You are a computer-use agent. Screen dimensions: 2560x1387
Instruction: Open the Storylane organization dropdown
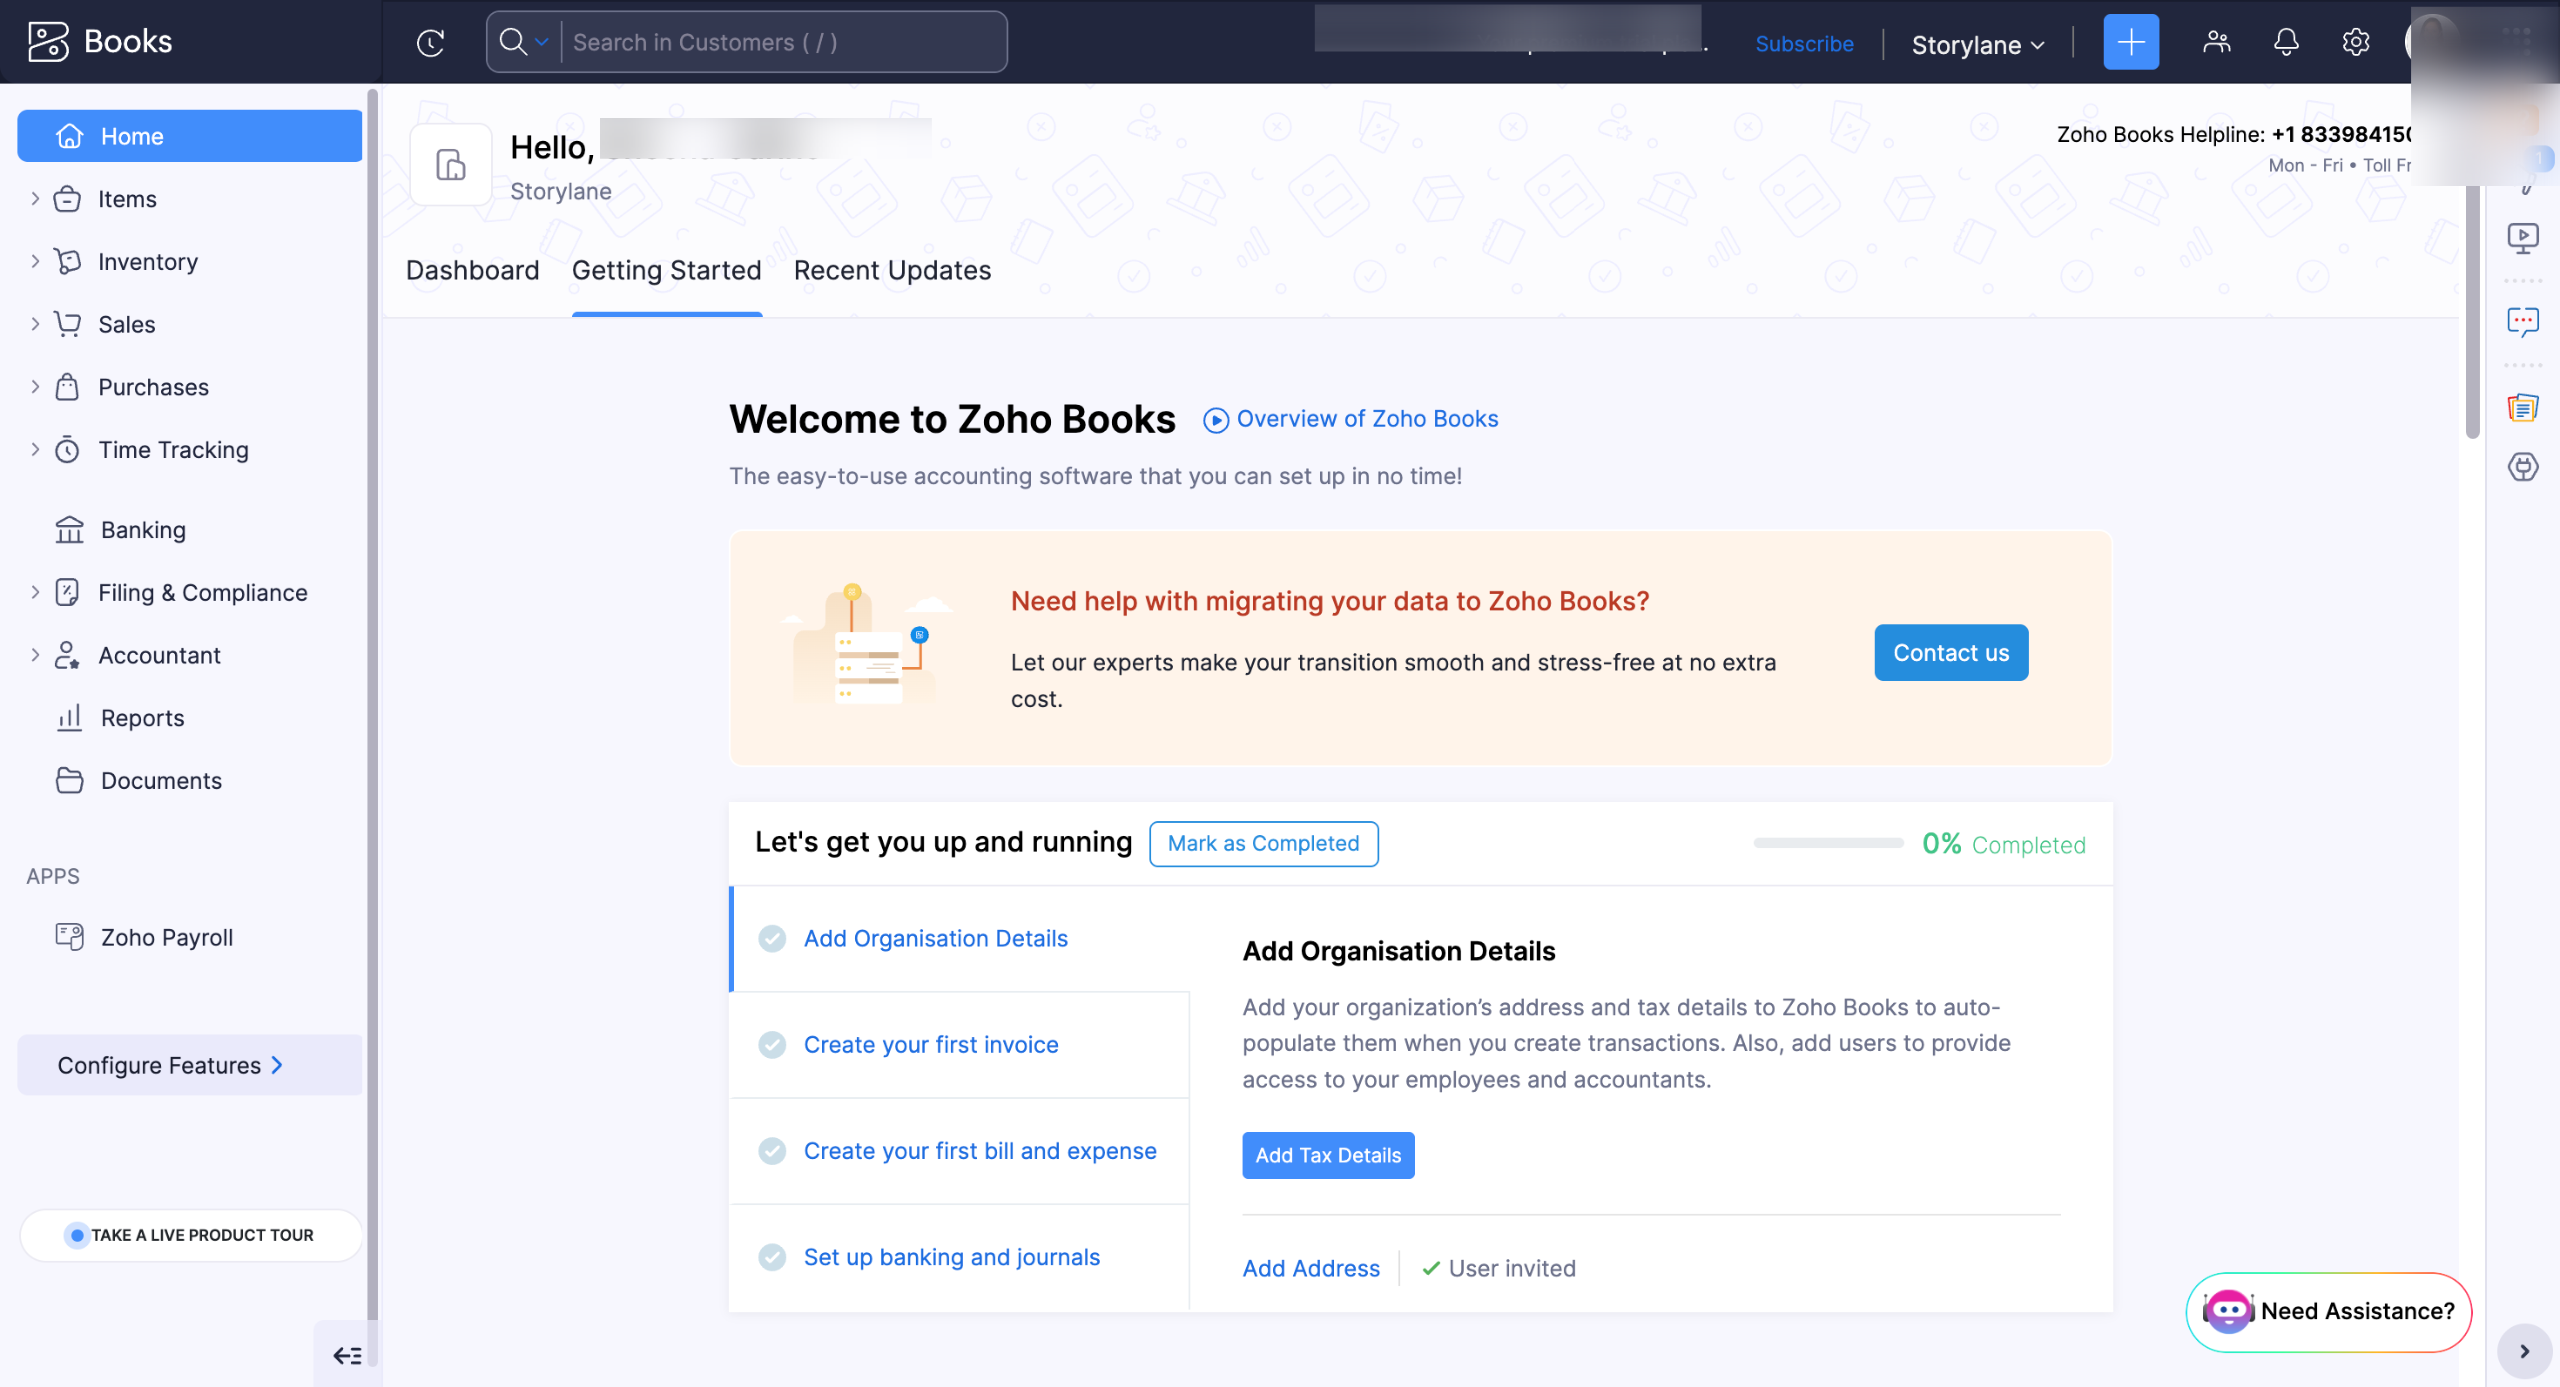click(1977, 45)
